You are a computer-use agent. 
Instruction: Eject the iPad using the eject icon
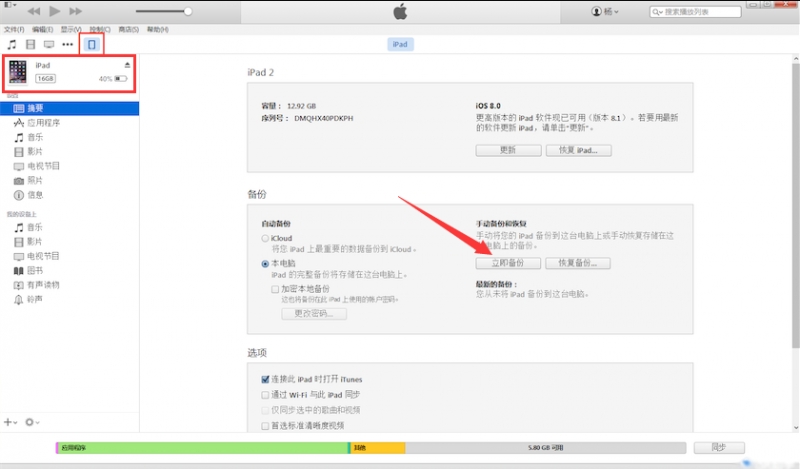(127, 65)
